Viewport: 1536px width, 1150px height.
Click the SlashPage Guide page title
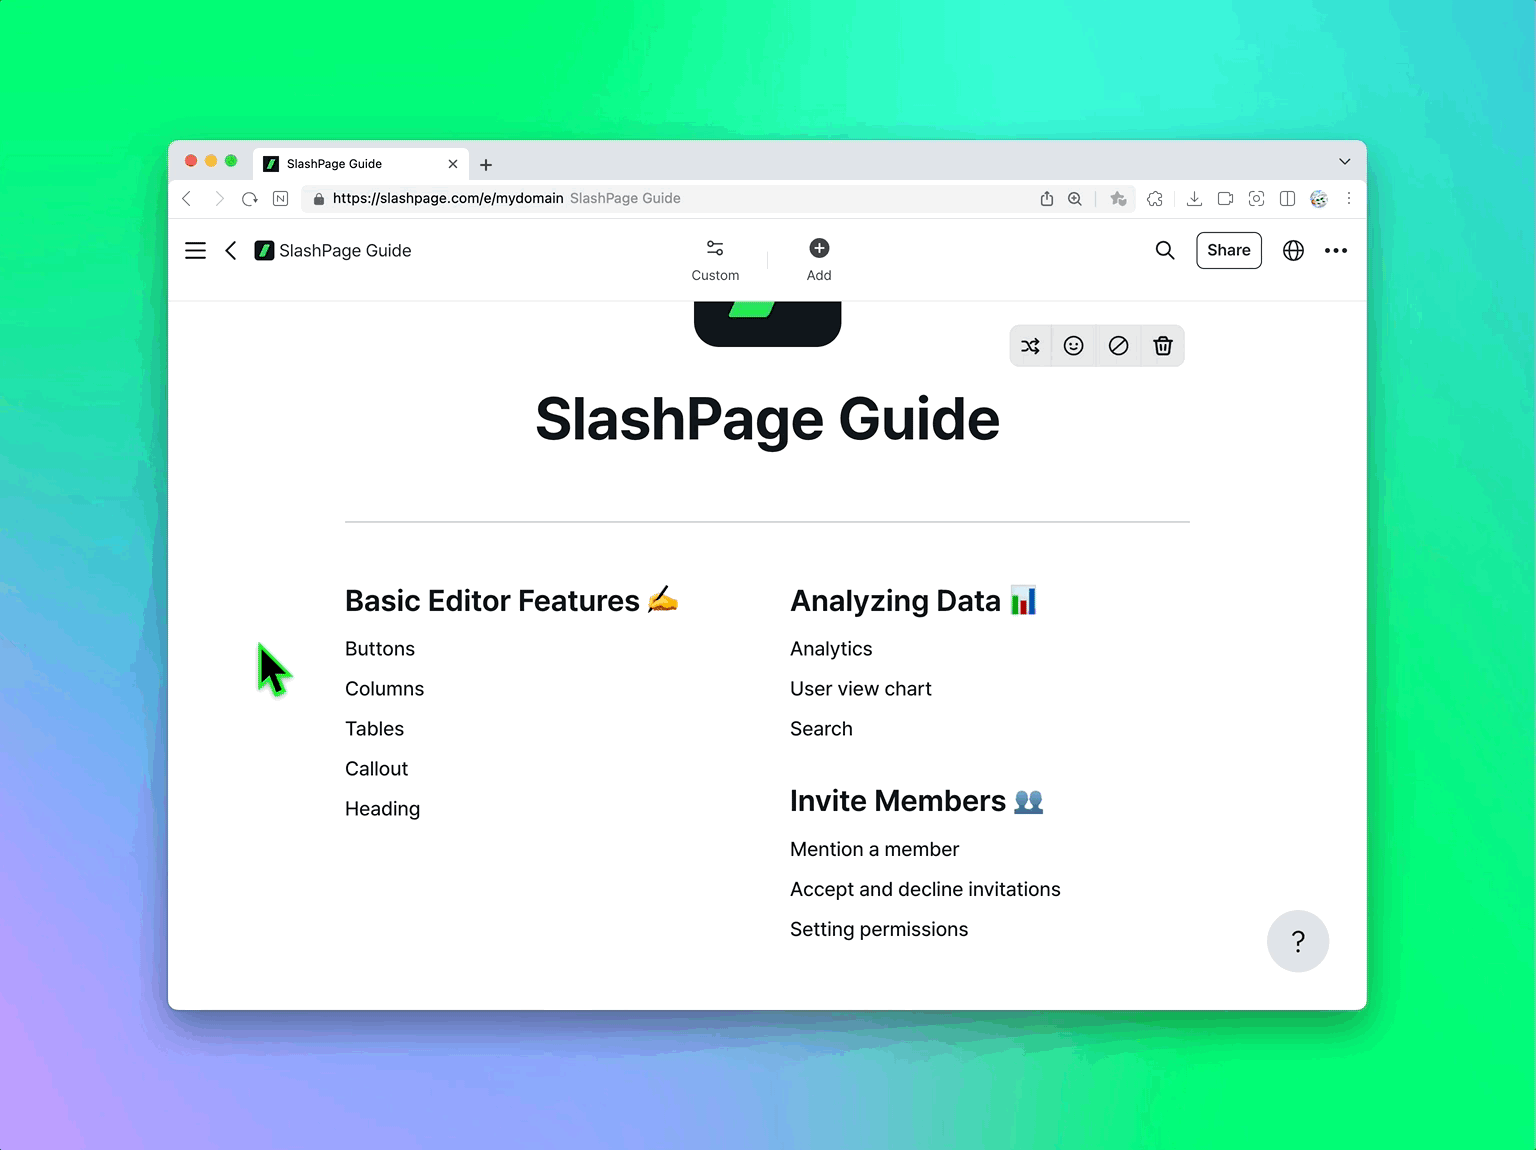767,419
